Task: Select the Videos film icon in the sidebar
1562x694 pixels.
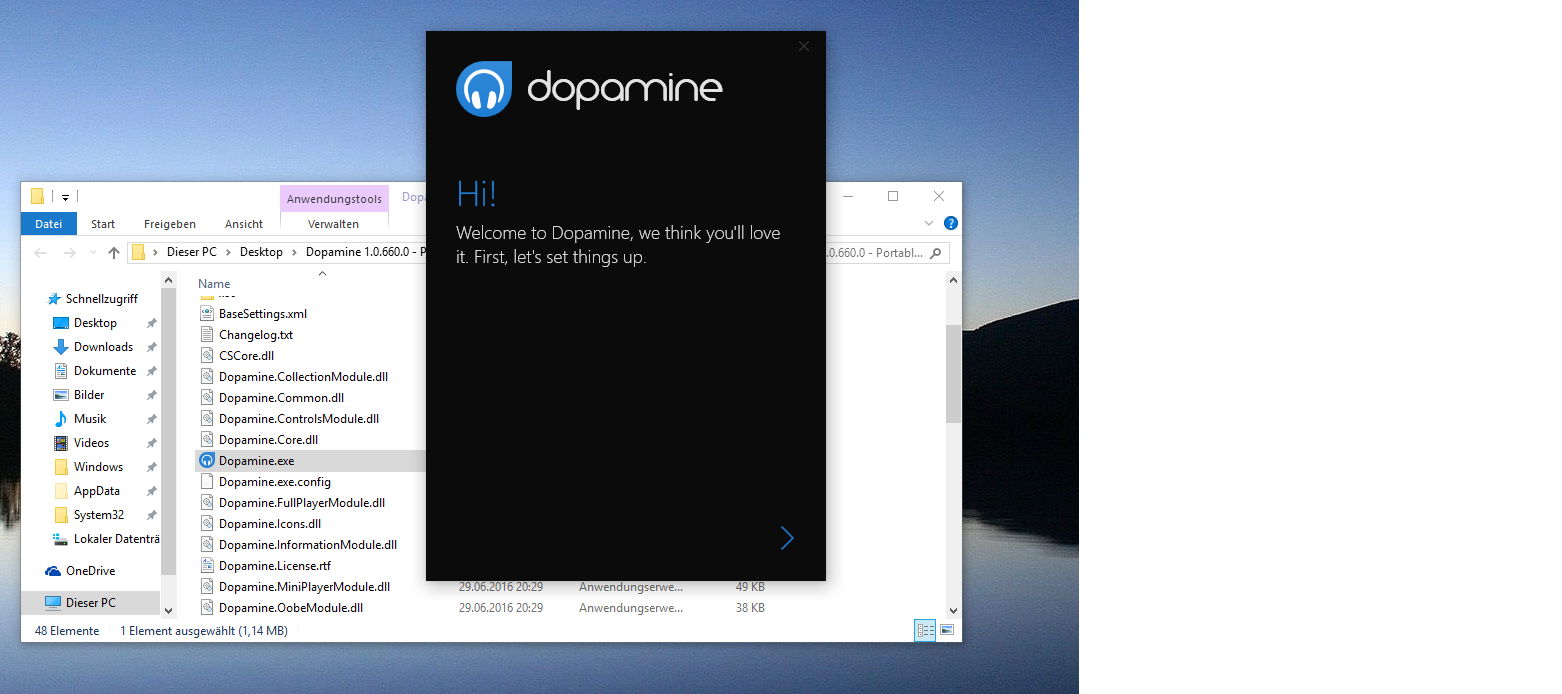Action: [60, 443]
